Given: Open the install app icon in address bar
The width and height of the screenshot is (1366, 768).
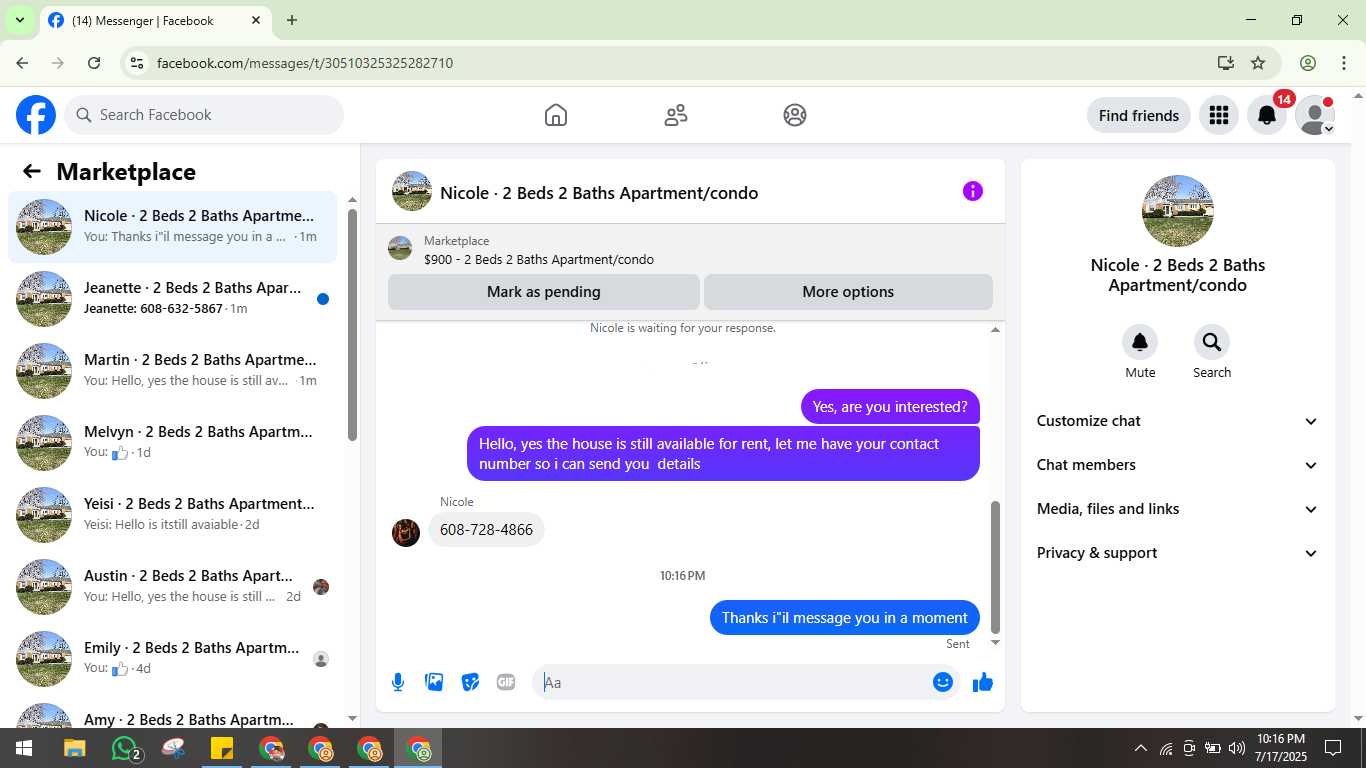Looking at the screenshot, I should [1226, 63].
